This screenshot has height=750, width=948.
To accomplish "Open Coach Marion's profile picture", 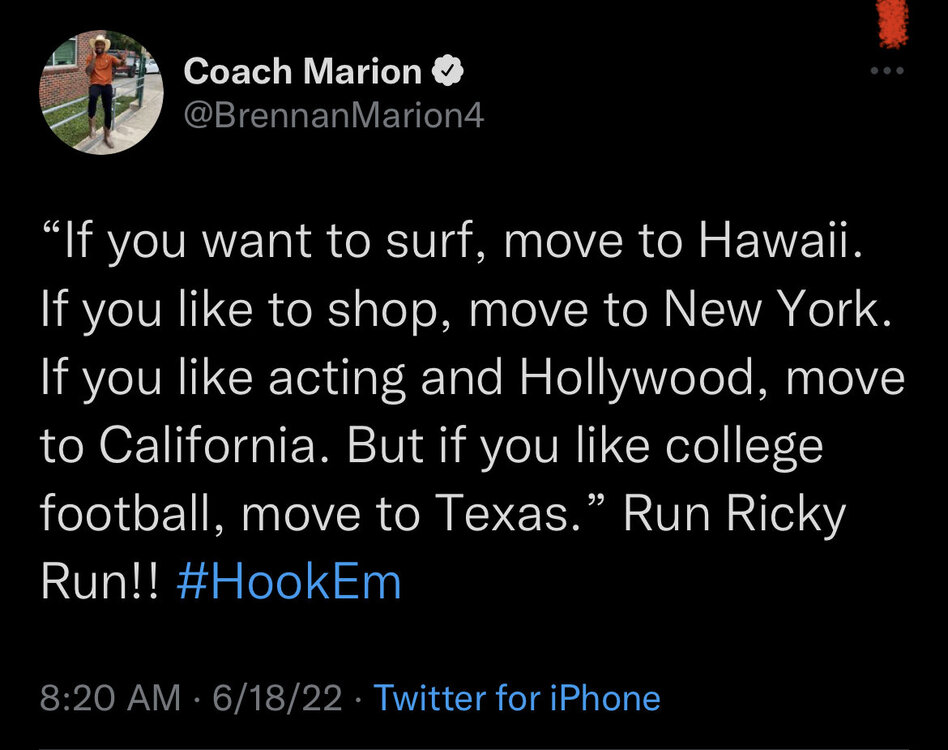I will 101,92.
